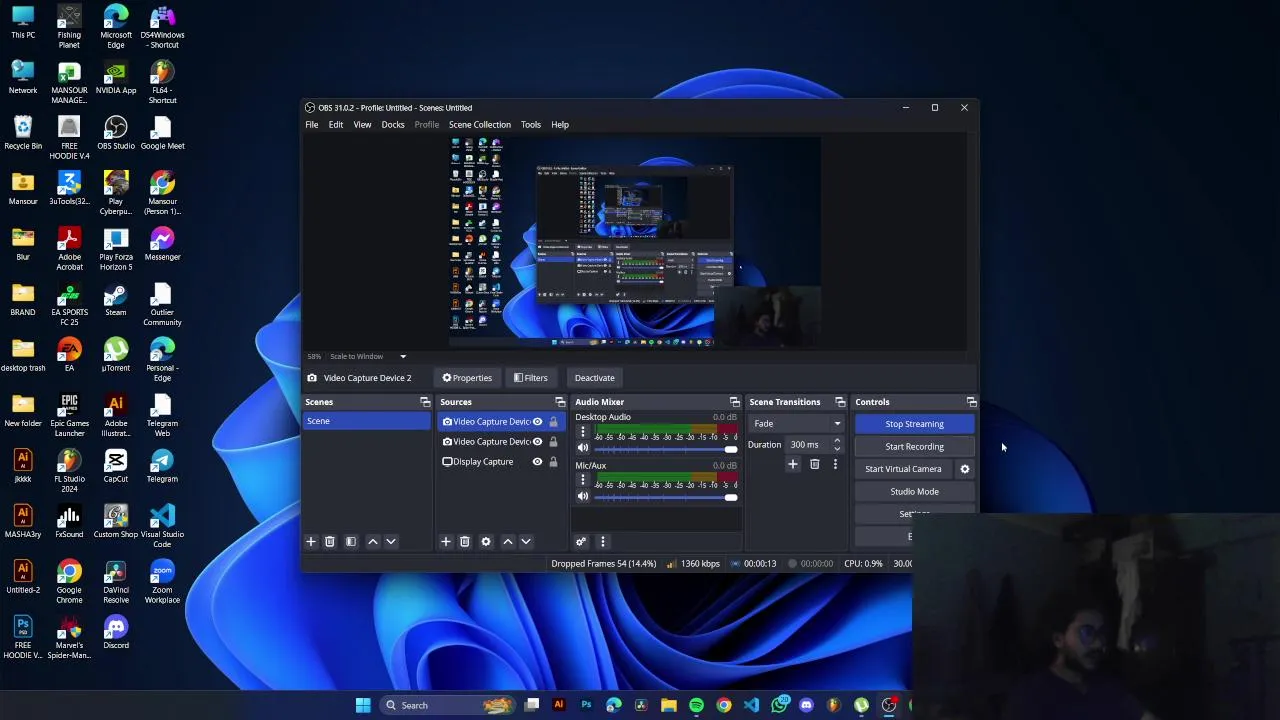The image size is (1280, 720).
Task: Click the Windows Start button
Action: click(363, 705)
